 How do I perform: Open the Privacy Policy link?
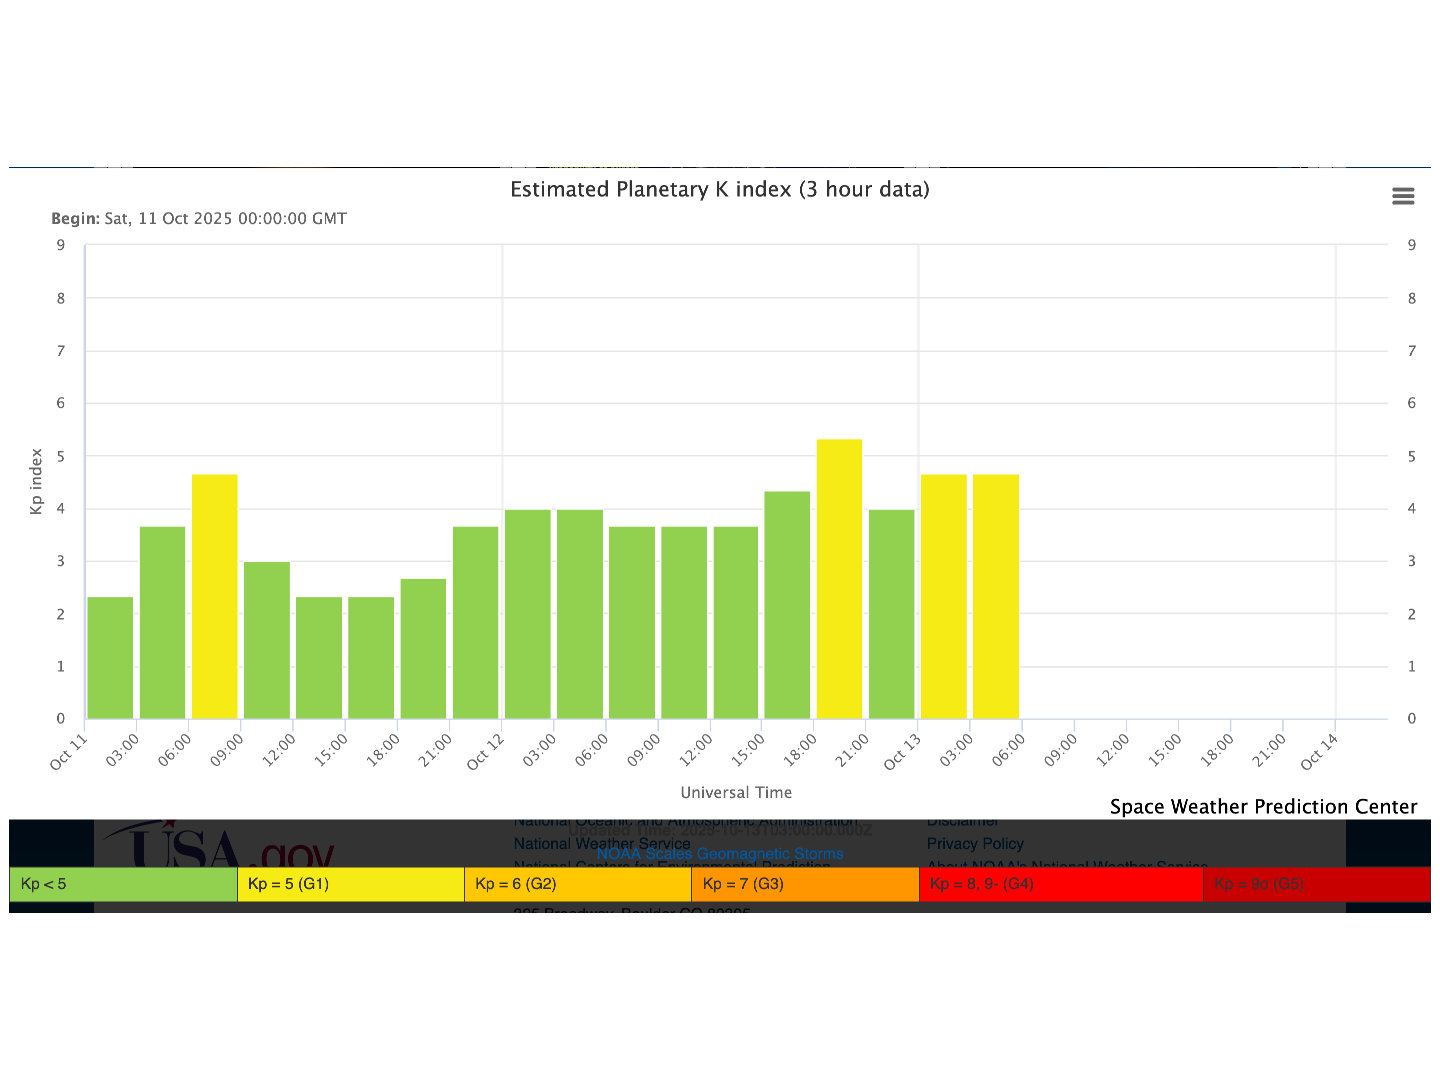974,844
